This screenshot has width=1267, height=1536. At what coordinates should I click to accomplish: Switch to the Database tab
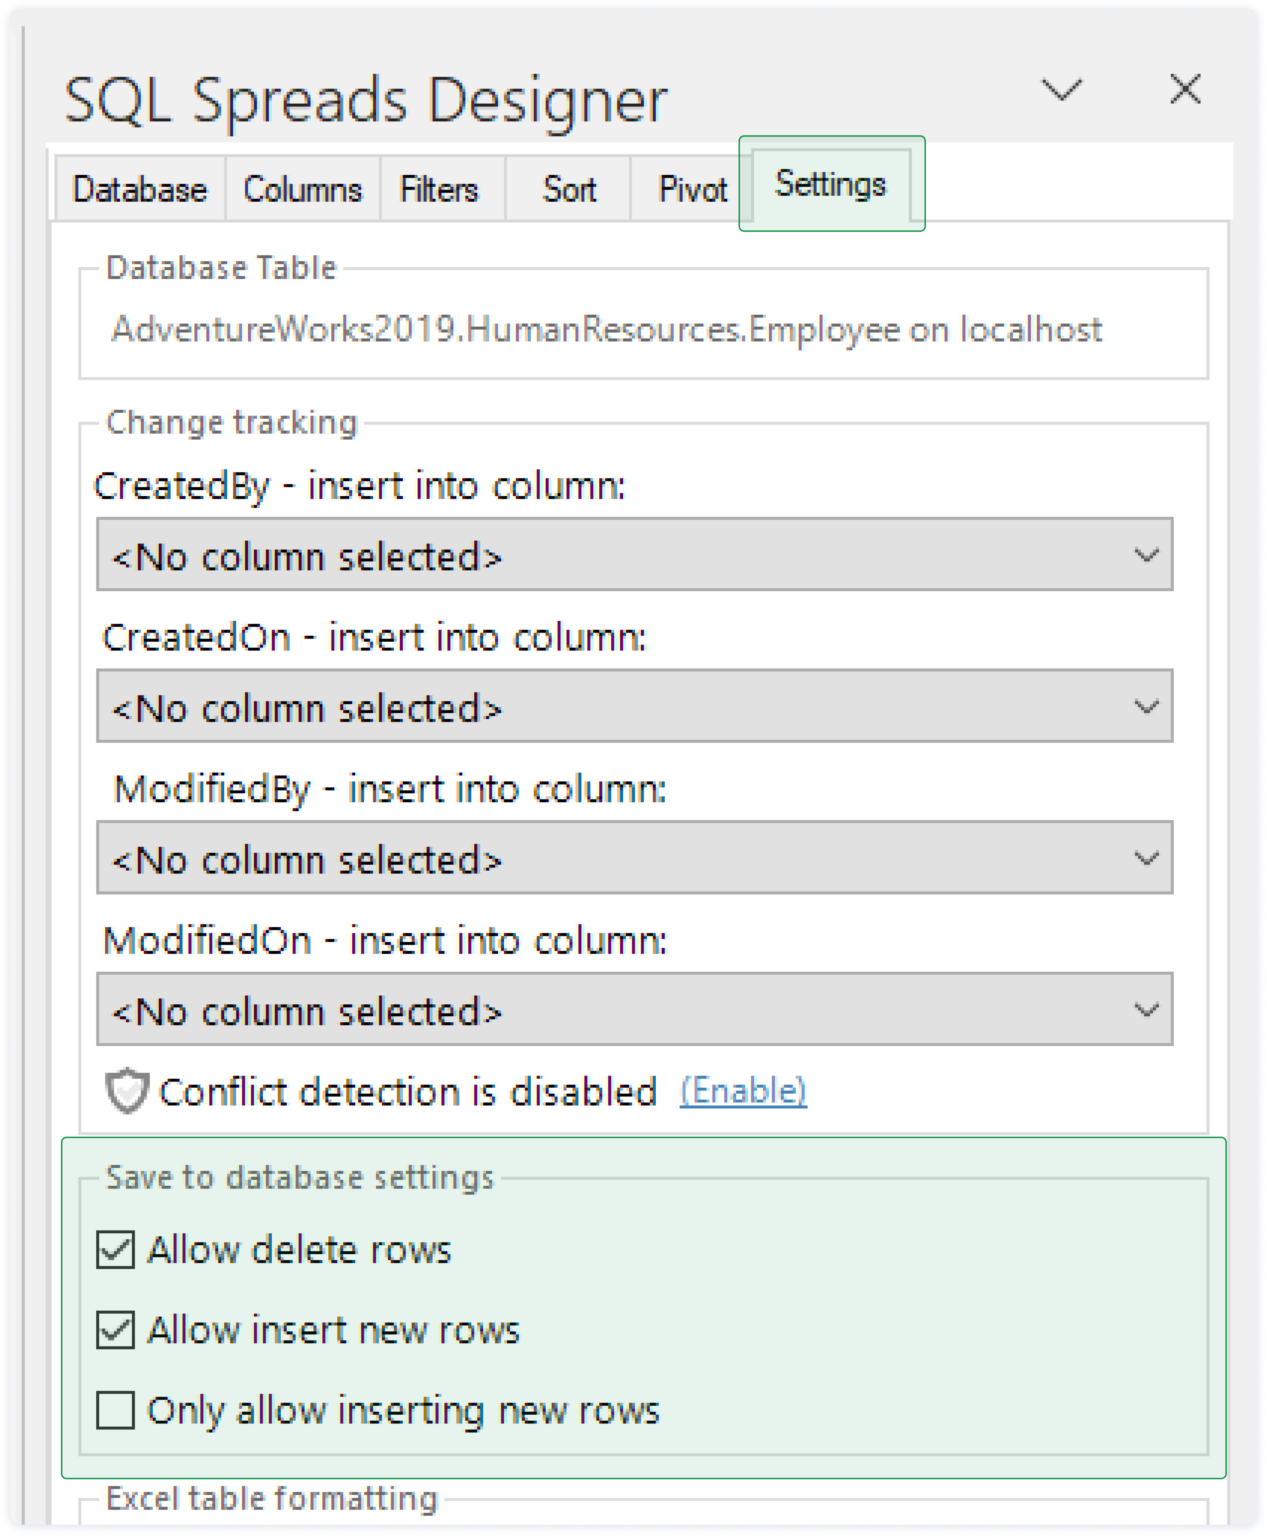140,189
